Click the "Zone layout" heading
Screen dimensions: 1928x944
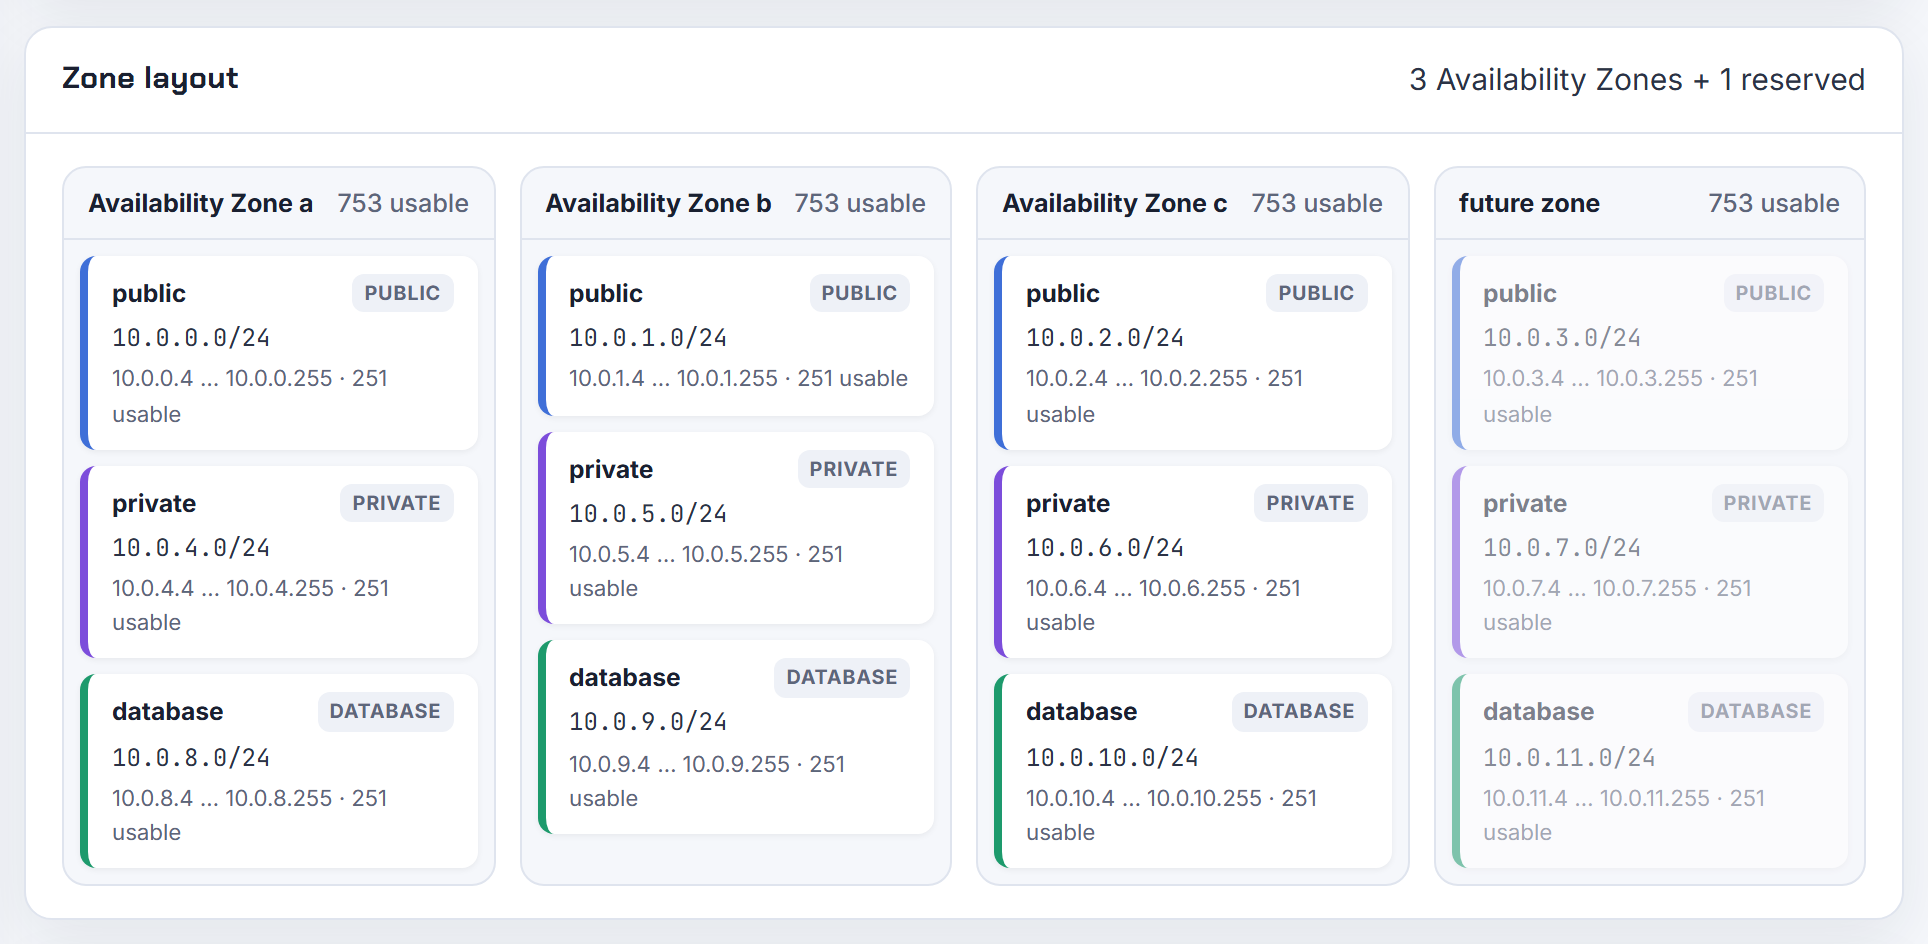[x=150, y=79]
